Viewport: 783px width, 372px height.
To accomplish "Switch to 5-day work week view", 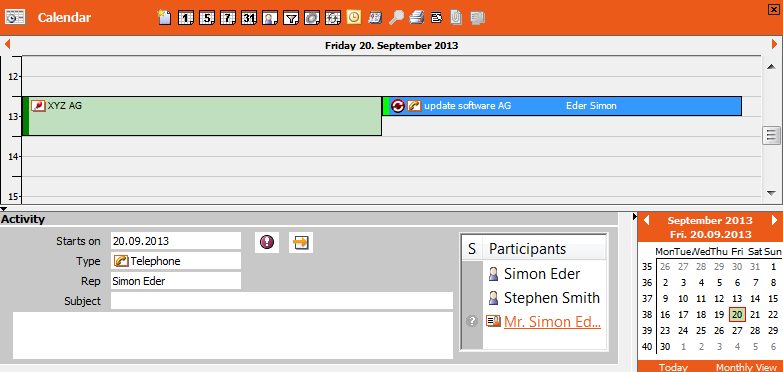I will 207,18.
